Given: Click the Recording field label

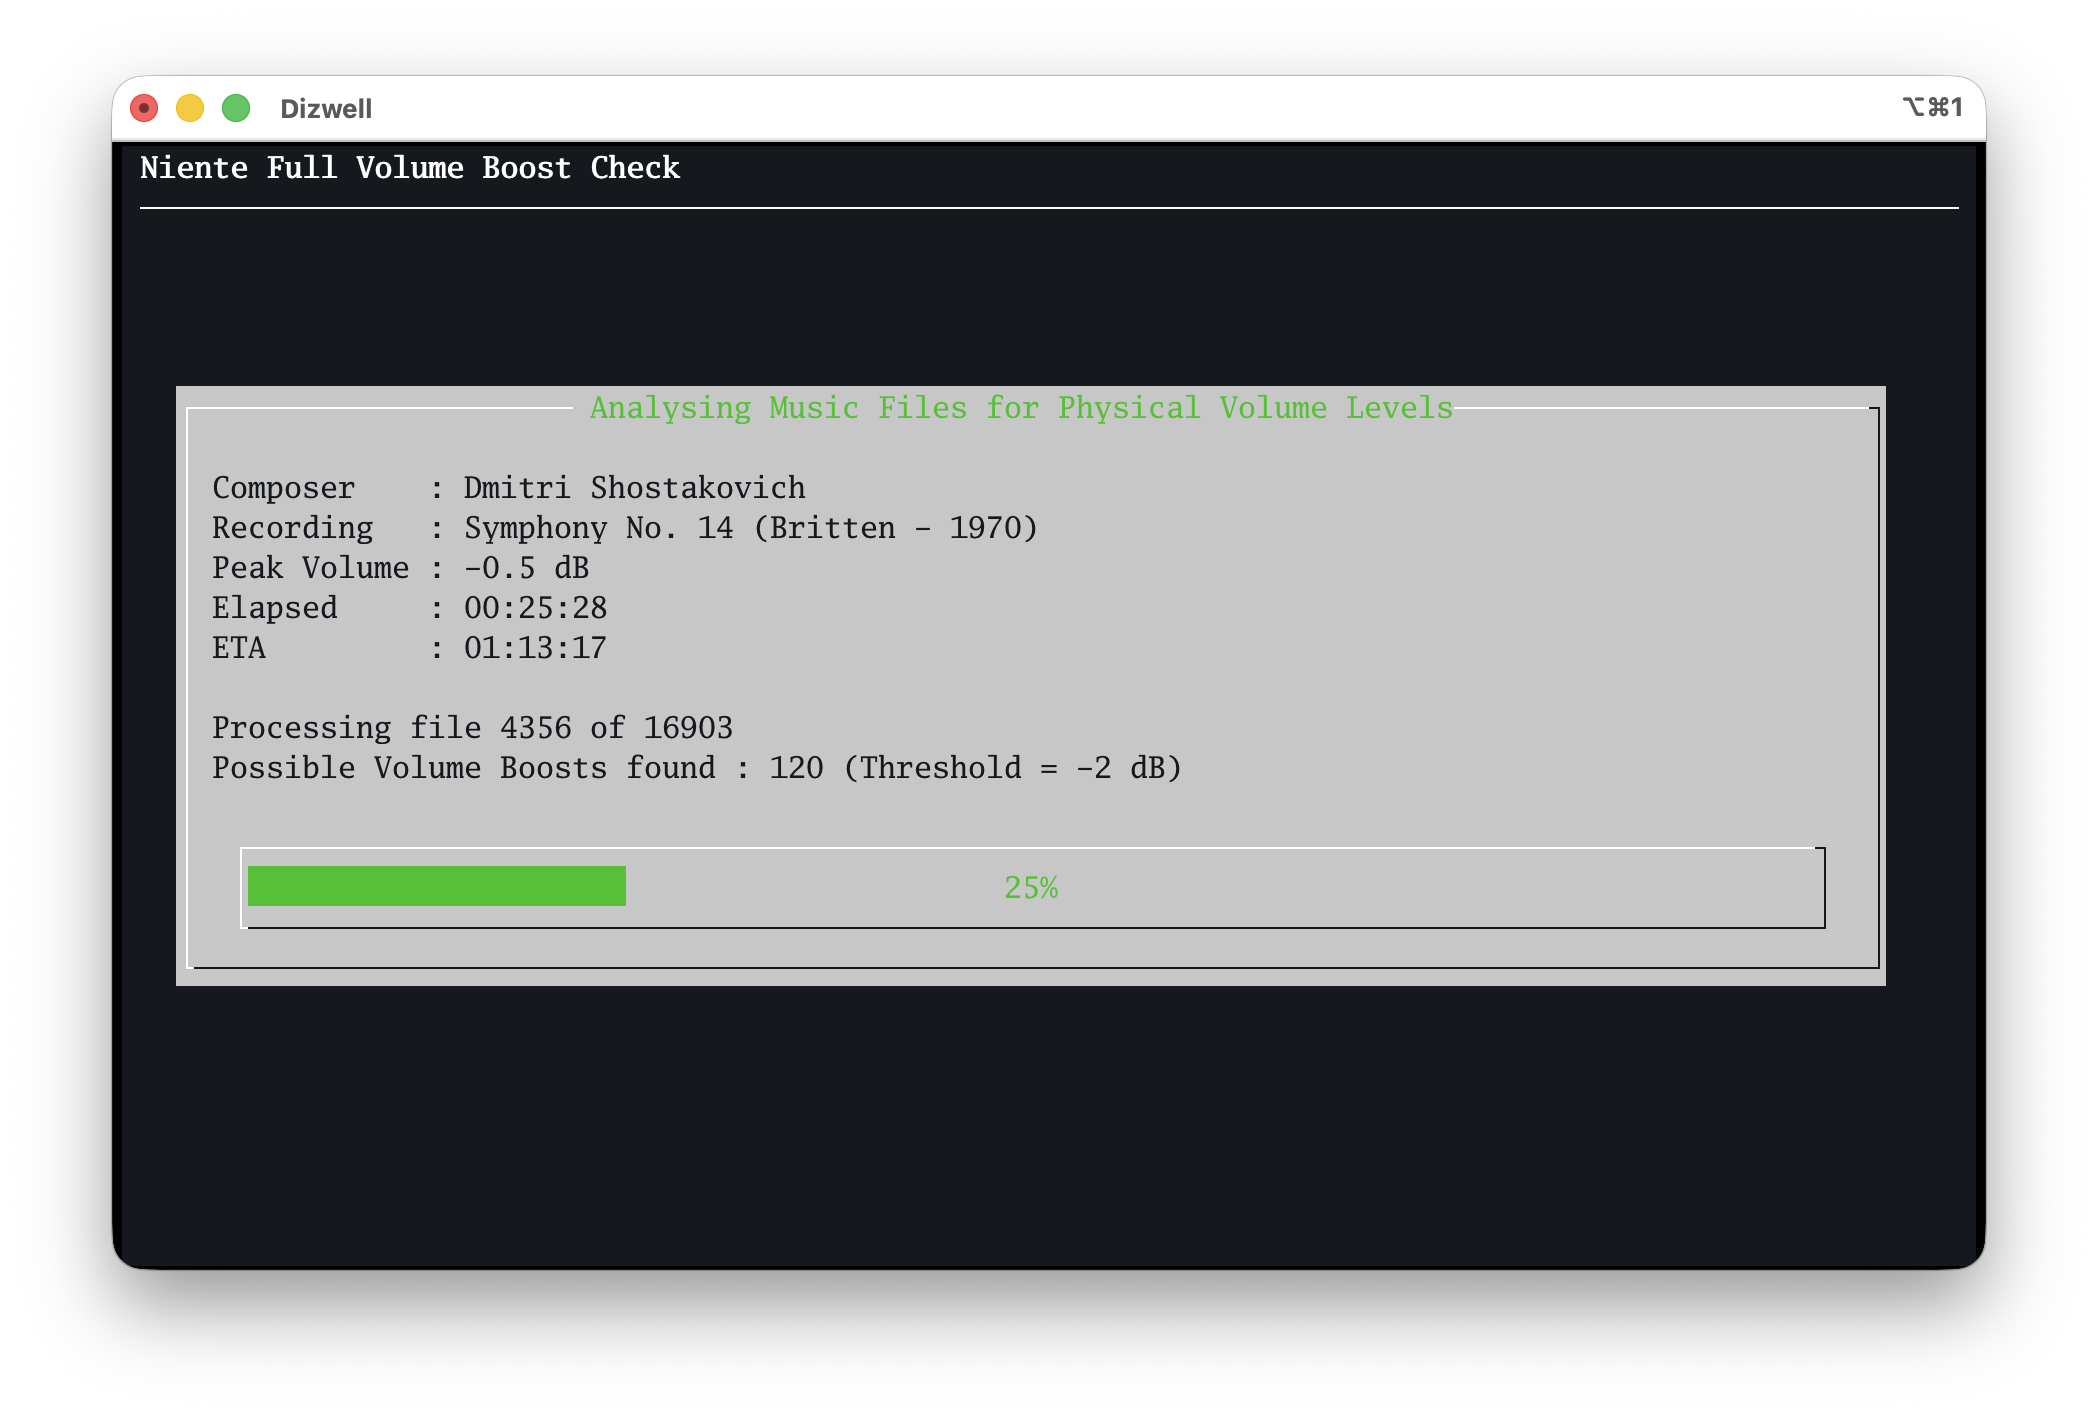Looking at the screenshot, I should pyautogui.click(x=292, y=528).
